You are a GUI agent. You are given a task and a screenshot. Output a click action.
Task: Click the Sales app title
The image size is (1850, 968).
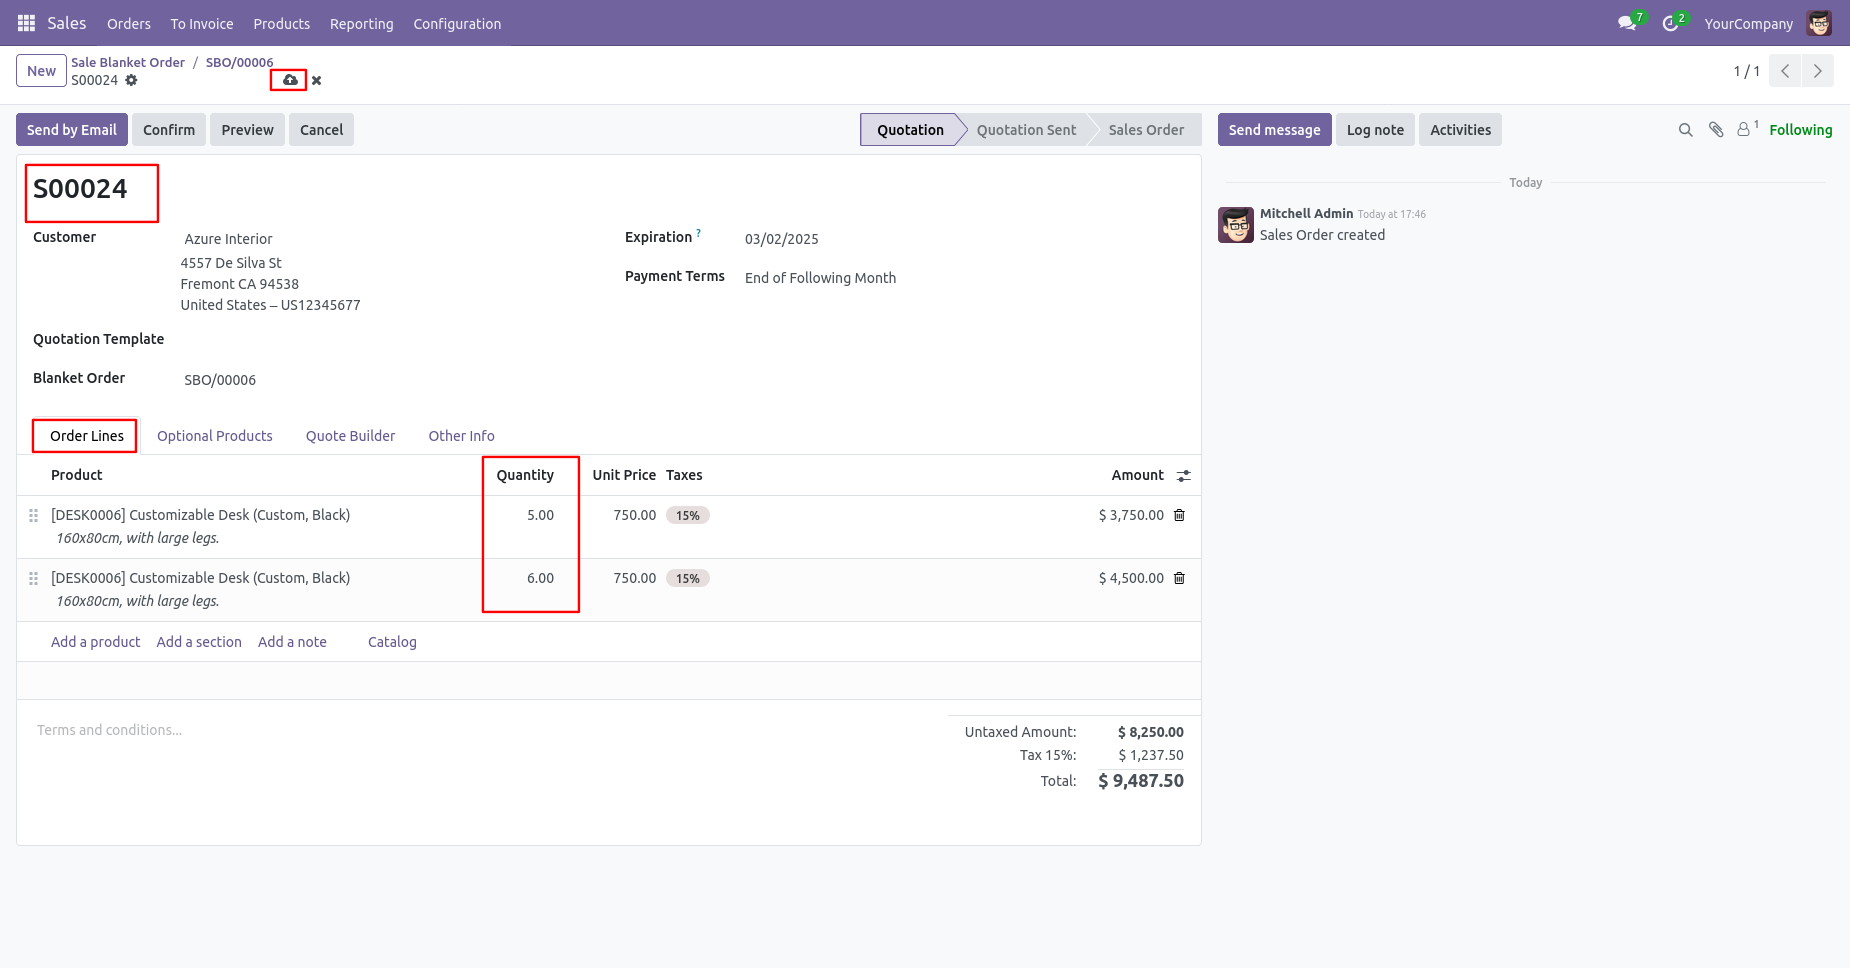coord(67,23)
